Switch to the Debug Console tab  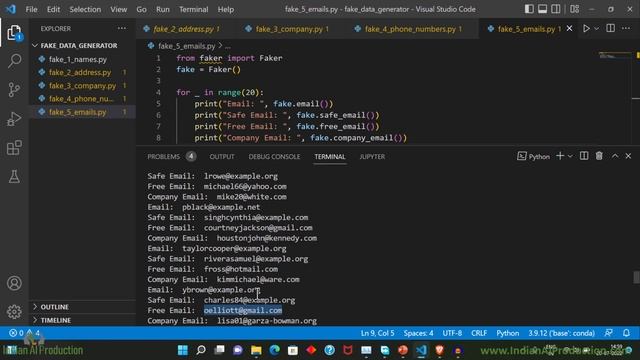[x=274, y=156]
